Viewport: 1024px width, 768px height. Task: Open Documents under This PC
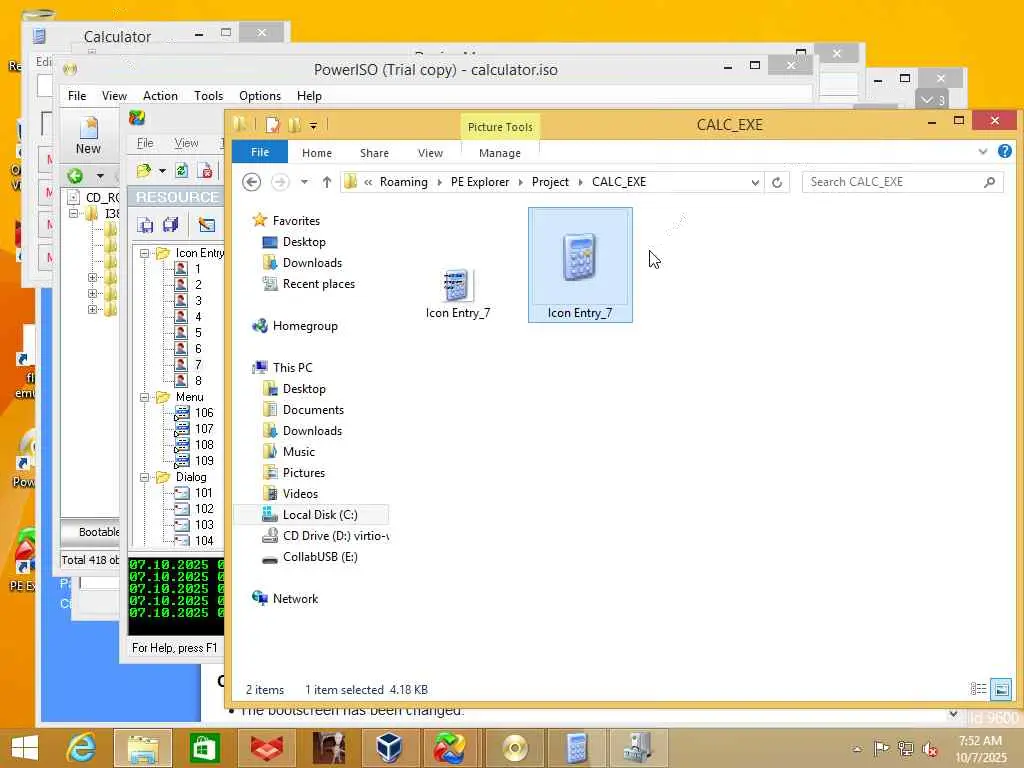click(x=313, y=409)
